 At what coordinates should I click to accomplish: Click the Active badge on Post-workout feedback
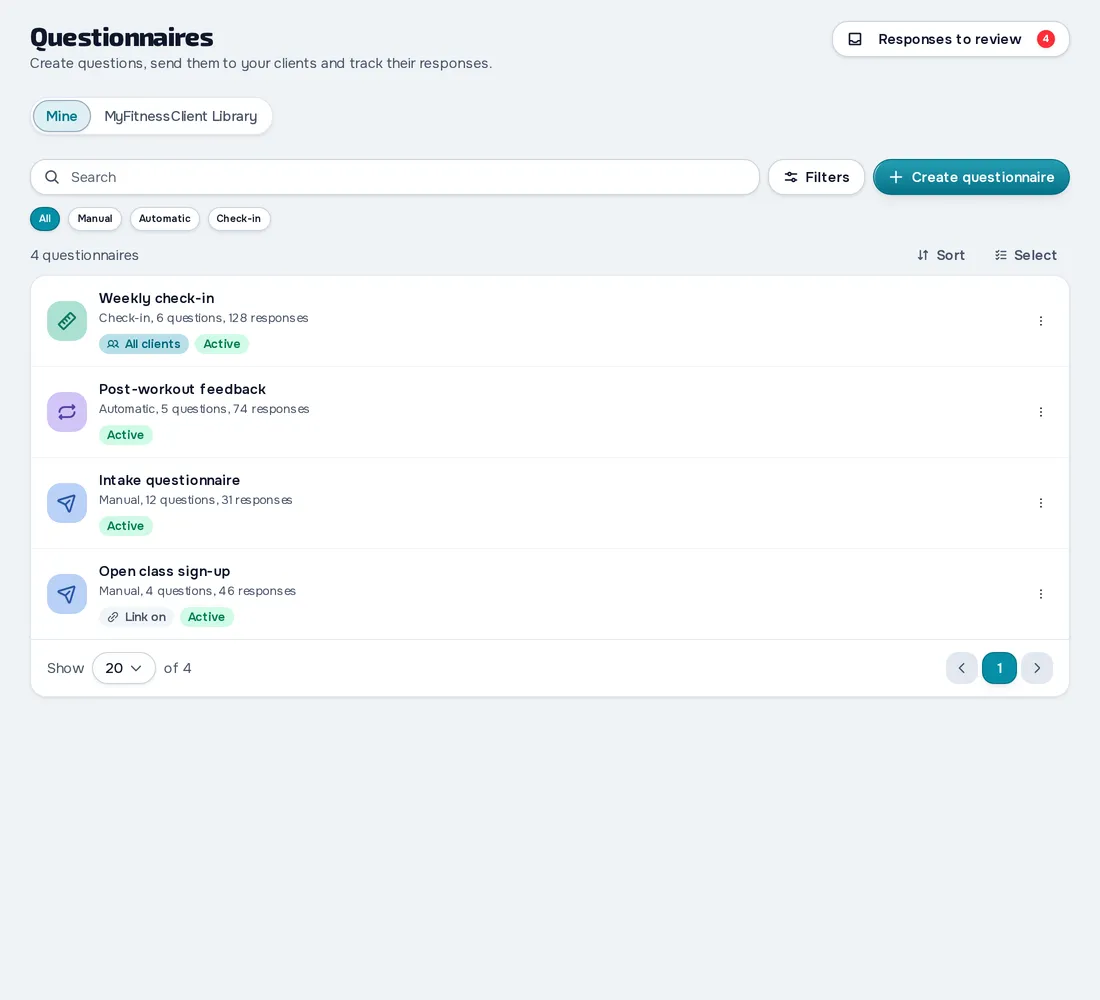126,435
